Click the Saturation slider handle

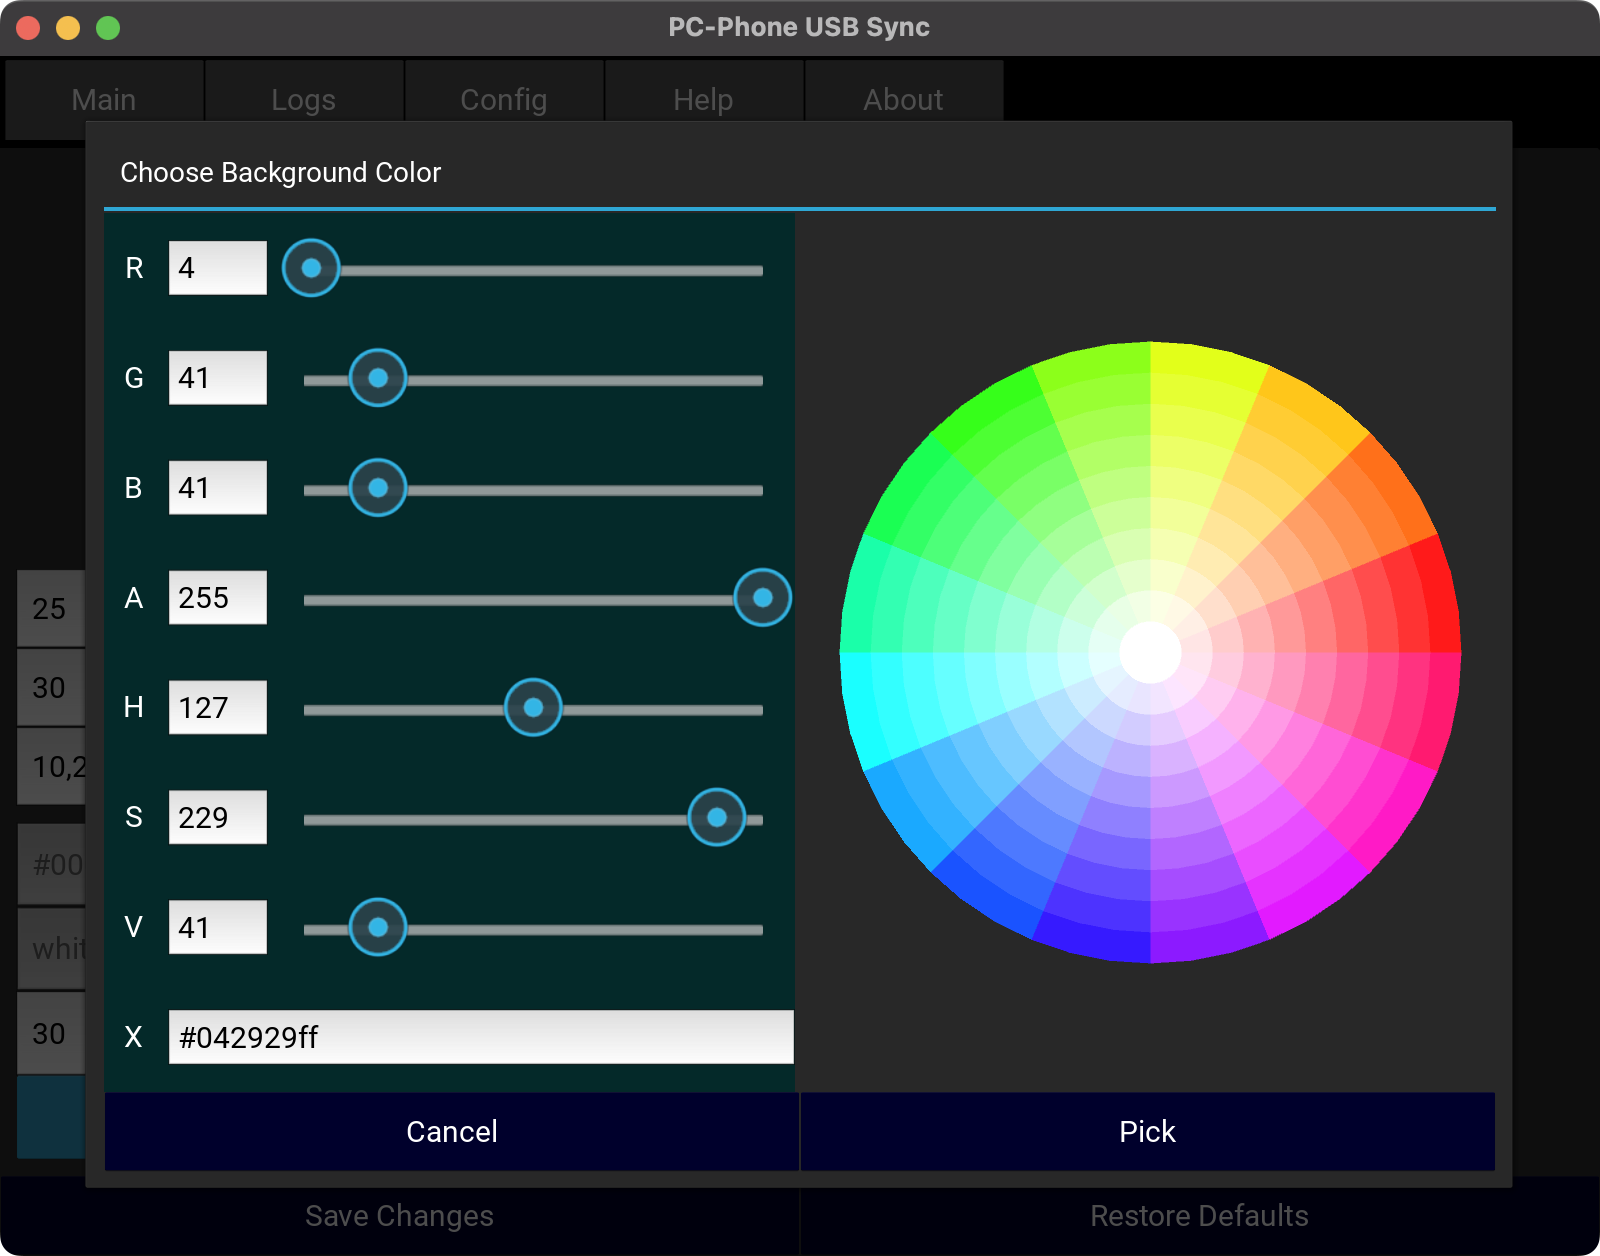[716, 818]
